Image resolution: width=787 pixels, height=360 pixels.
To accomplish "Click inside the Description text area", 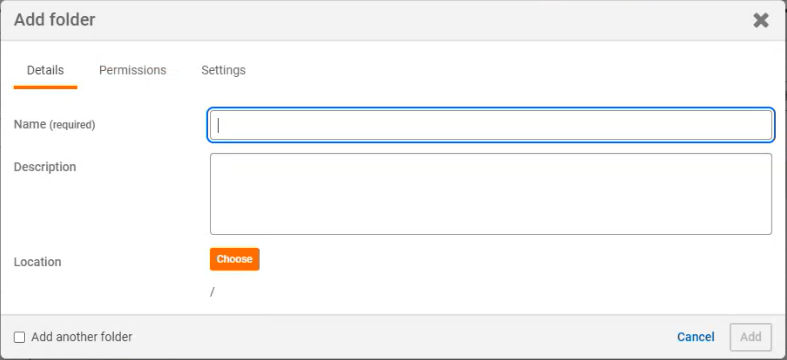I will (x=490, y=194).
